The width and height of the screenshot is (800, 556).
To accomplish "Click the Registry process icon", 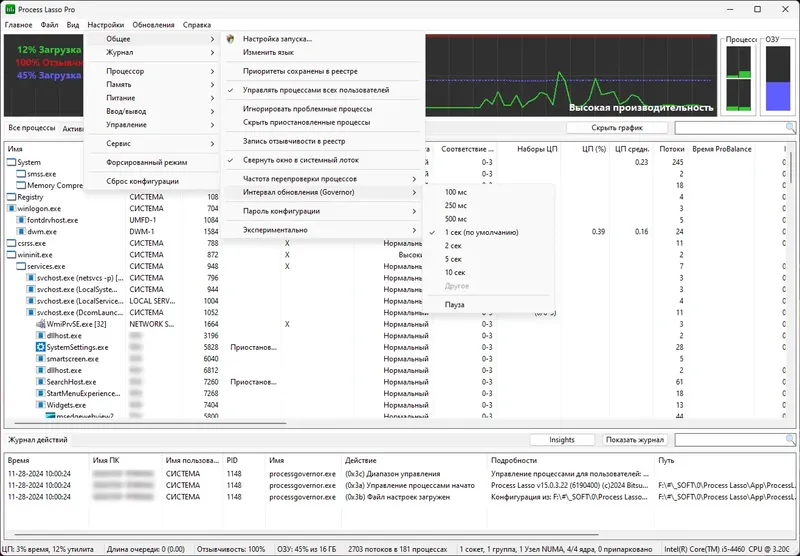I will pos(11,197).
